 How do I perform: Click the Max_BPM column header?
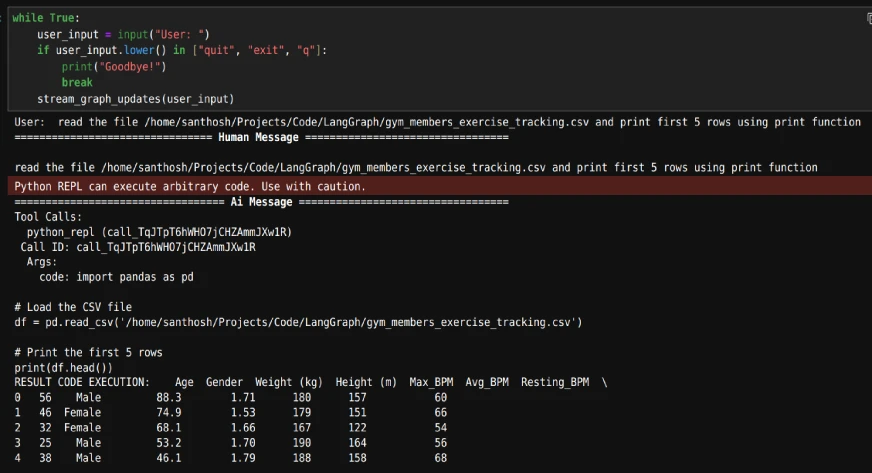click(432, 382)
